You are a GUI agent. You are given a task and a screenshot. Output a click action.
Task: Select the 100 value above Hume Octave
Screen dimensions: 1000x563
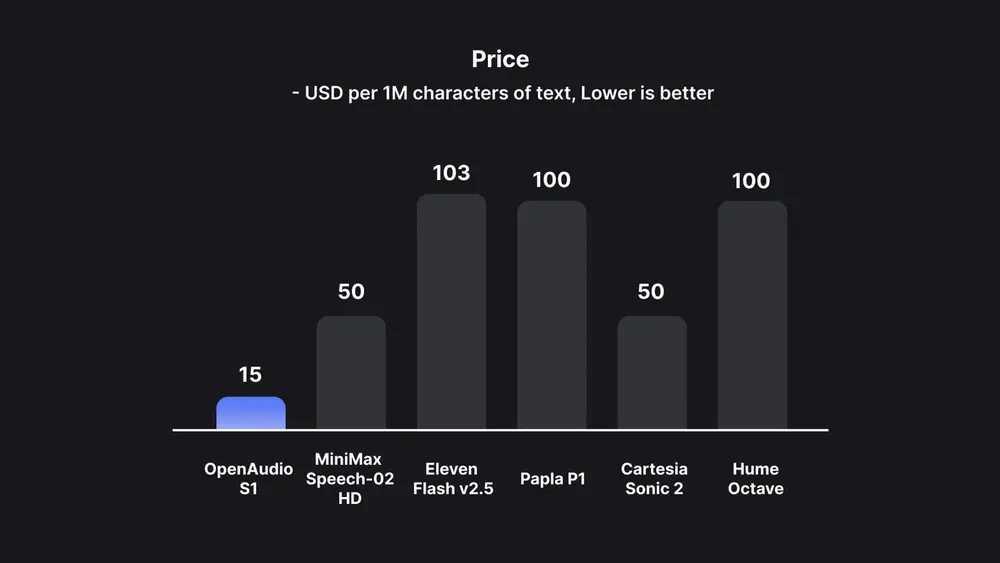(x=751, y=181)
